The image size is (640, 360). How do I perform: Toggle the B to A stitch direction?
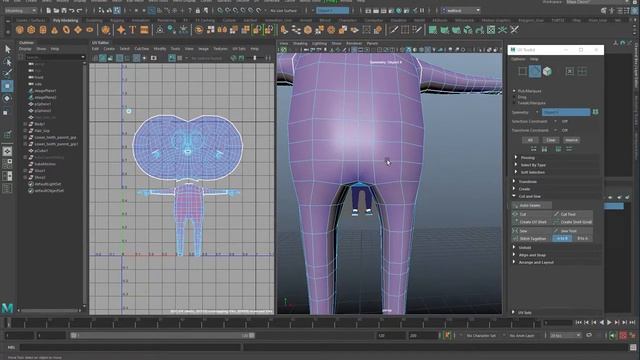[582, 238]
